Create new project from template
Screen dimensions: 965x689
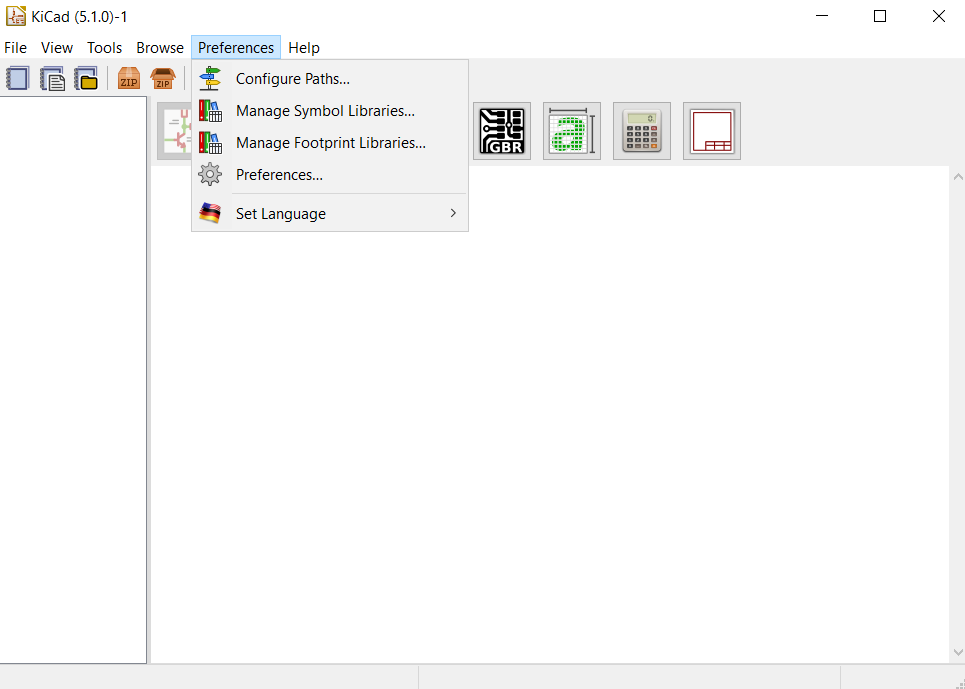coord(52,77)
